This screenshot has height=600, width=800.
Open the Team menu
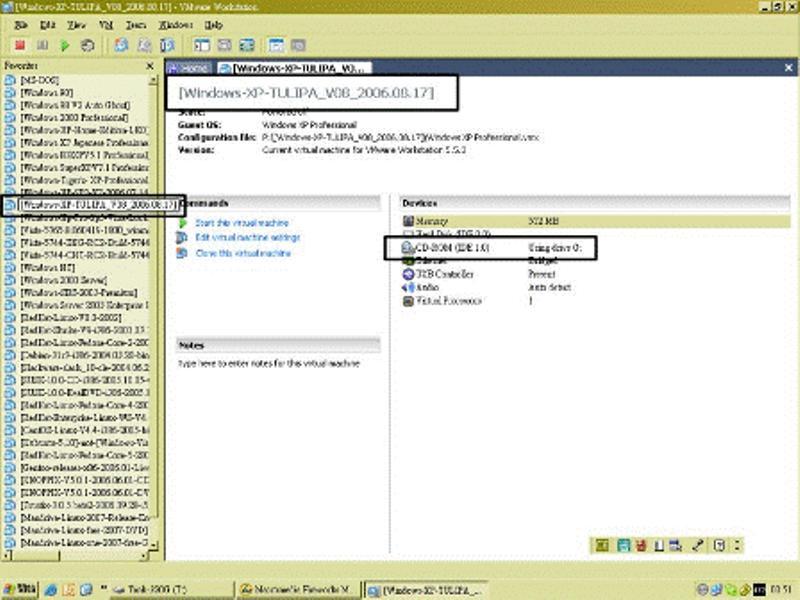point(136,24)
